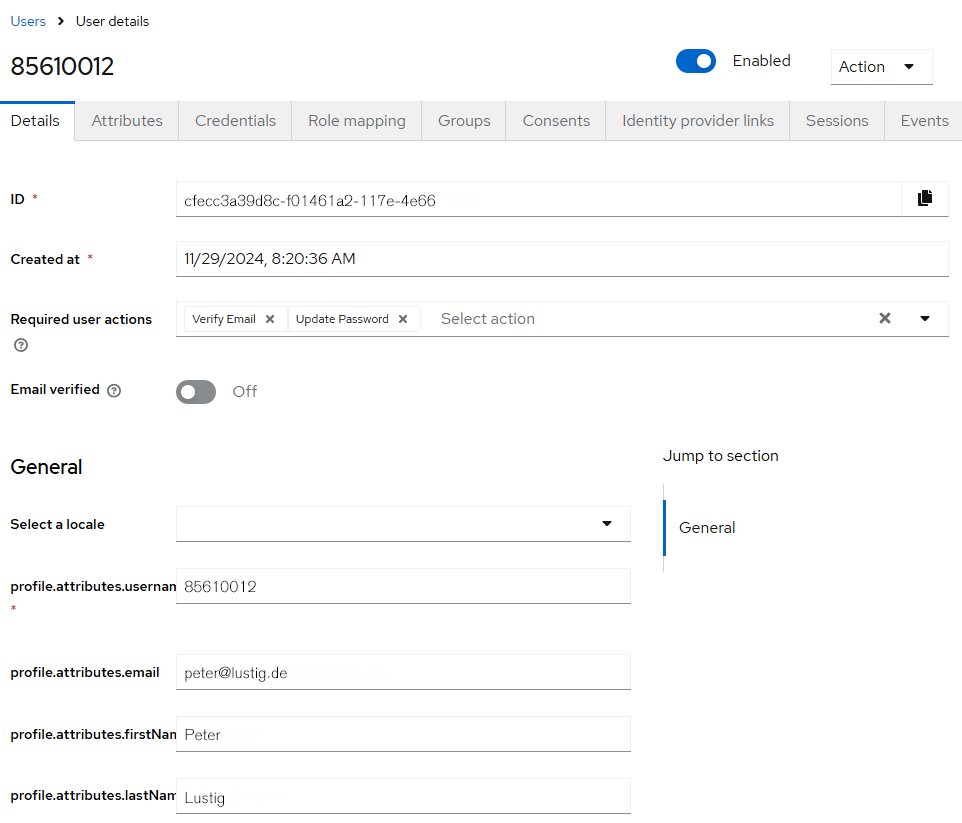This screenshot has height=823, width=962.
Task: Open the Credentials tab
Action: [x=236, y=121]
